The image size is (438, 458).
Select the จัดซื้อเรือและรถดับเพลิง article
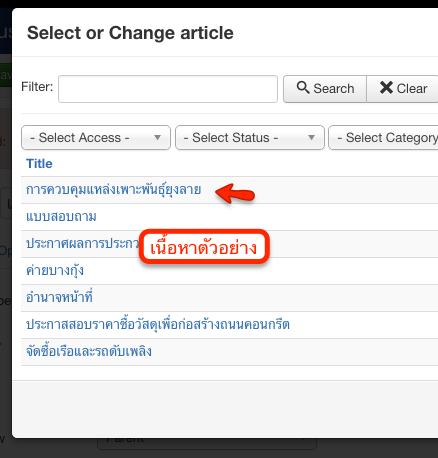coord(89,351)
